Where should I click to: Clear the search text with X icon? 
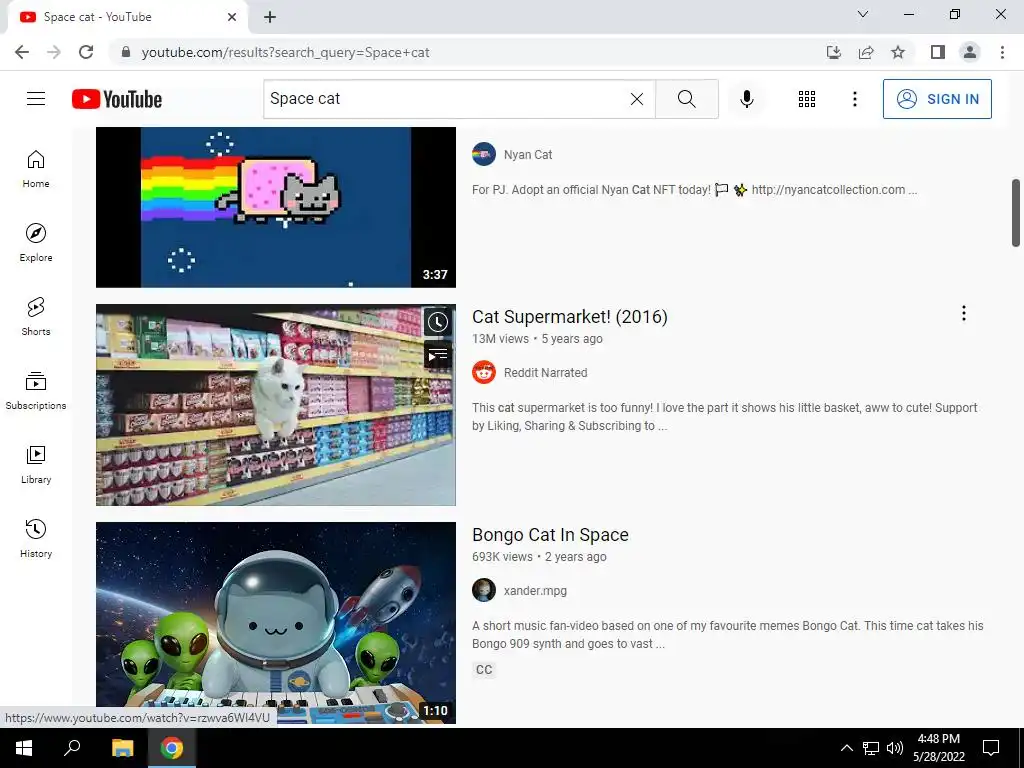click(x=637, y=99)
